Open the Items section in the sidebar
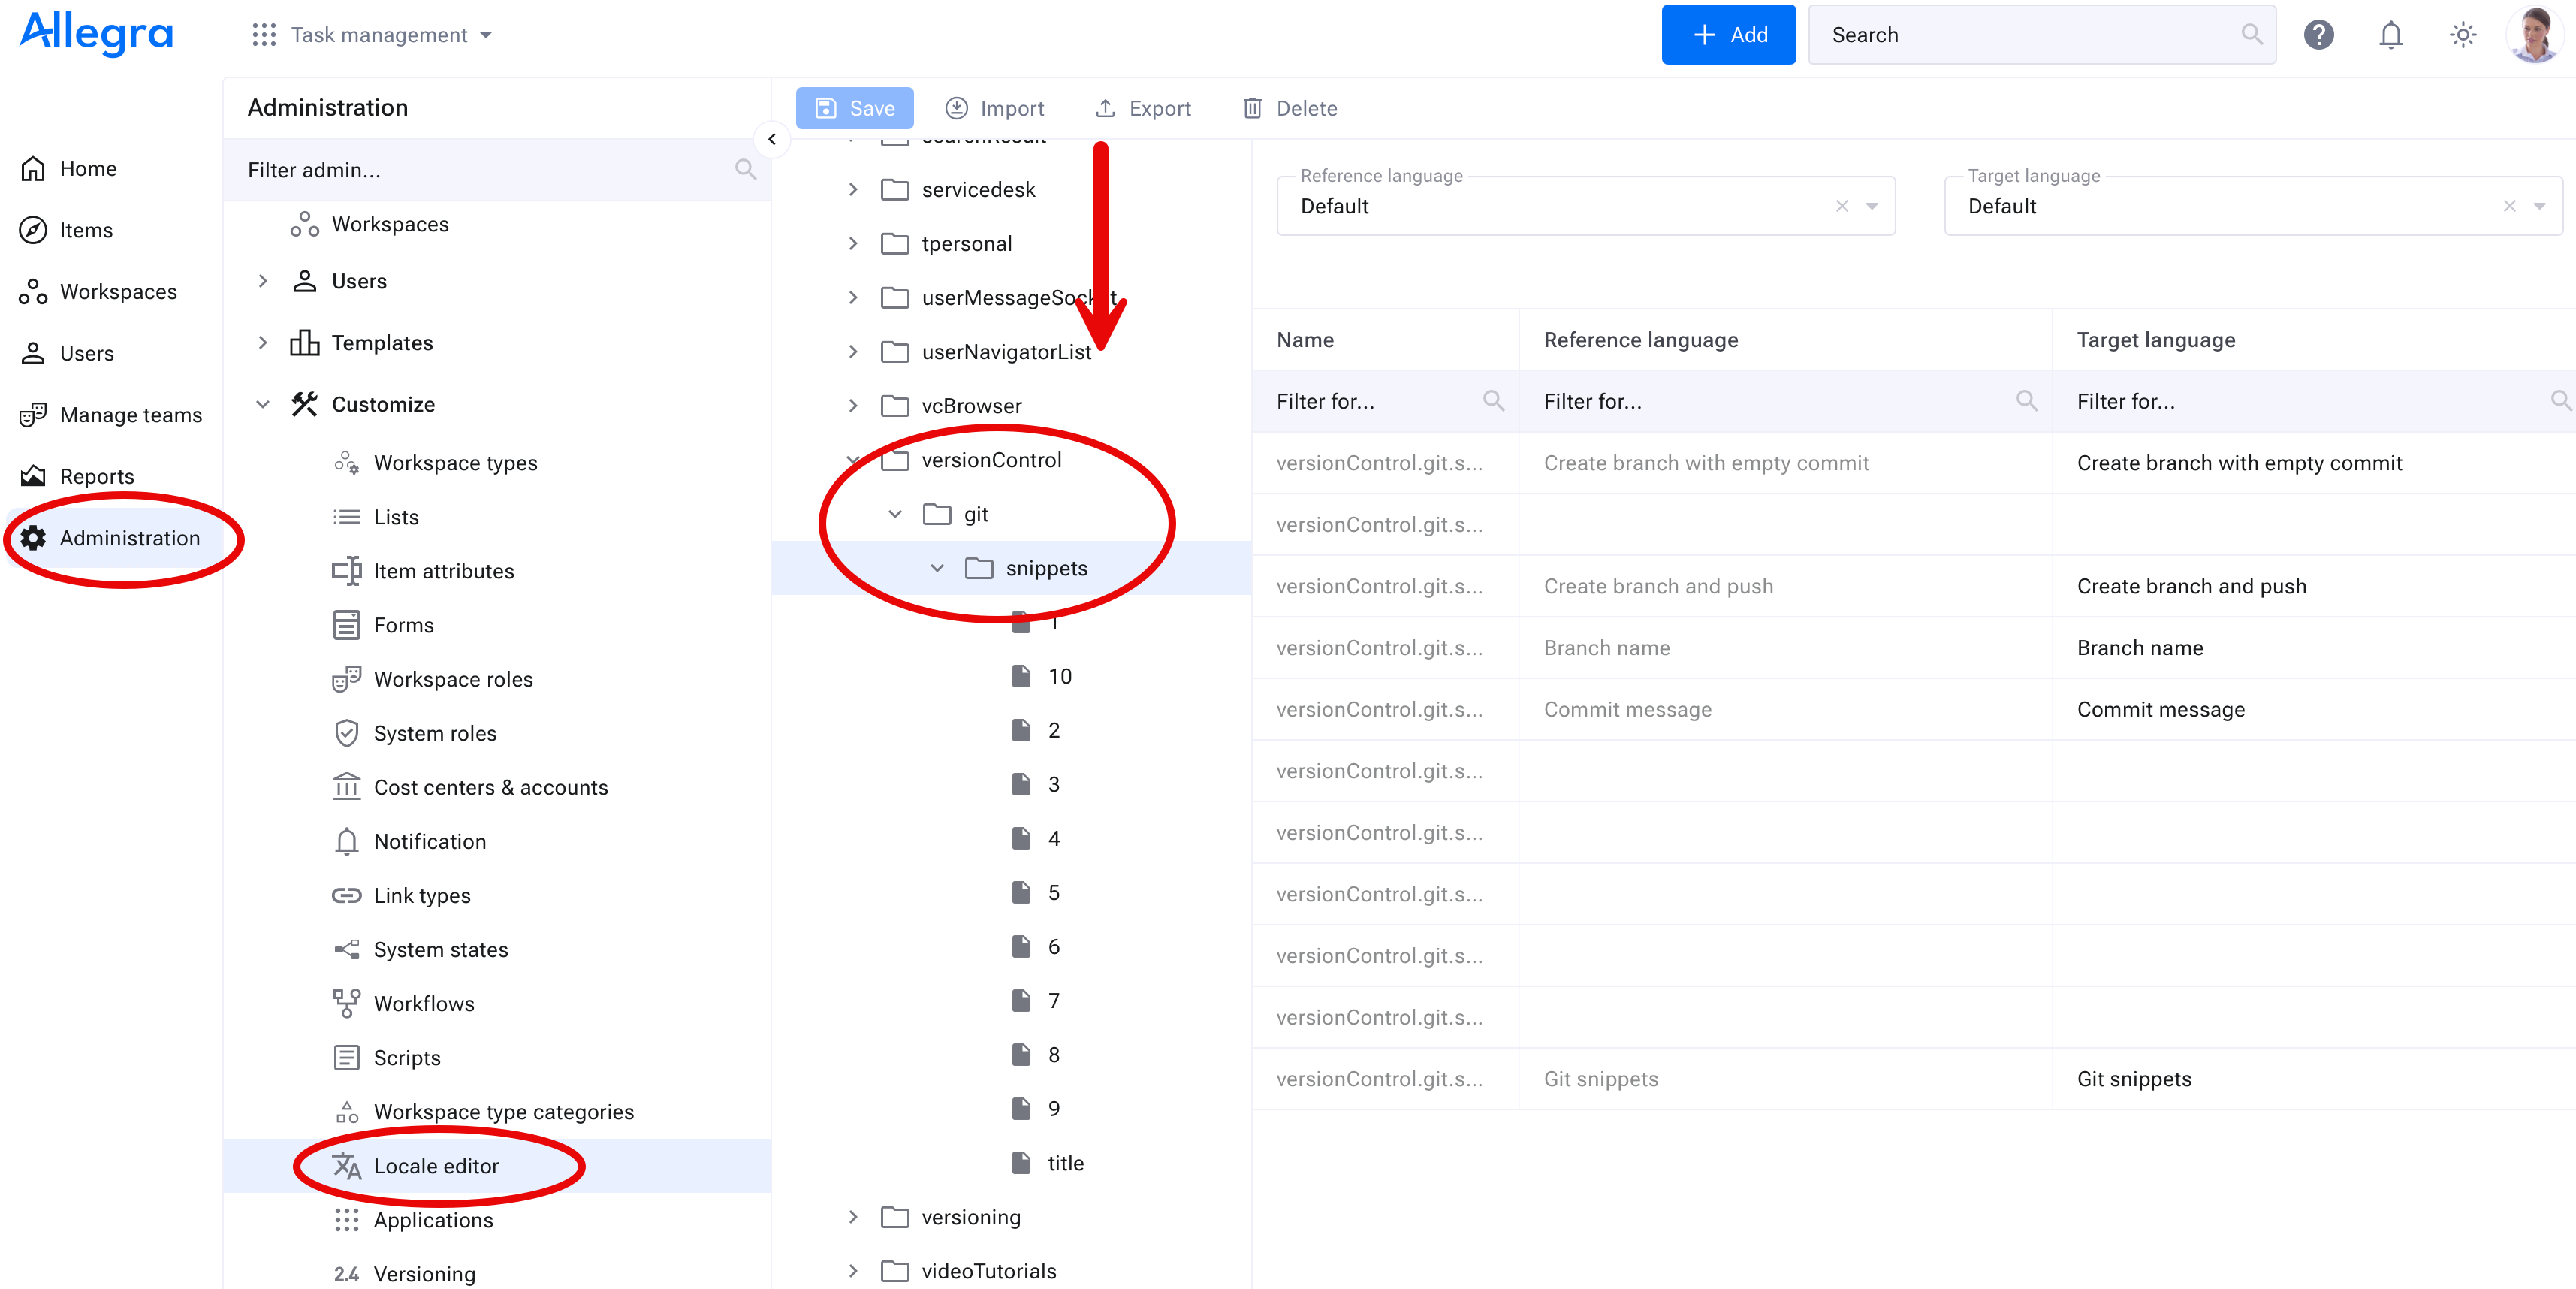The width and height of the screenshot is (2576, 1289). click(87, 229)
